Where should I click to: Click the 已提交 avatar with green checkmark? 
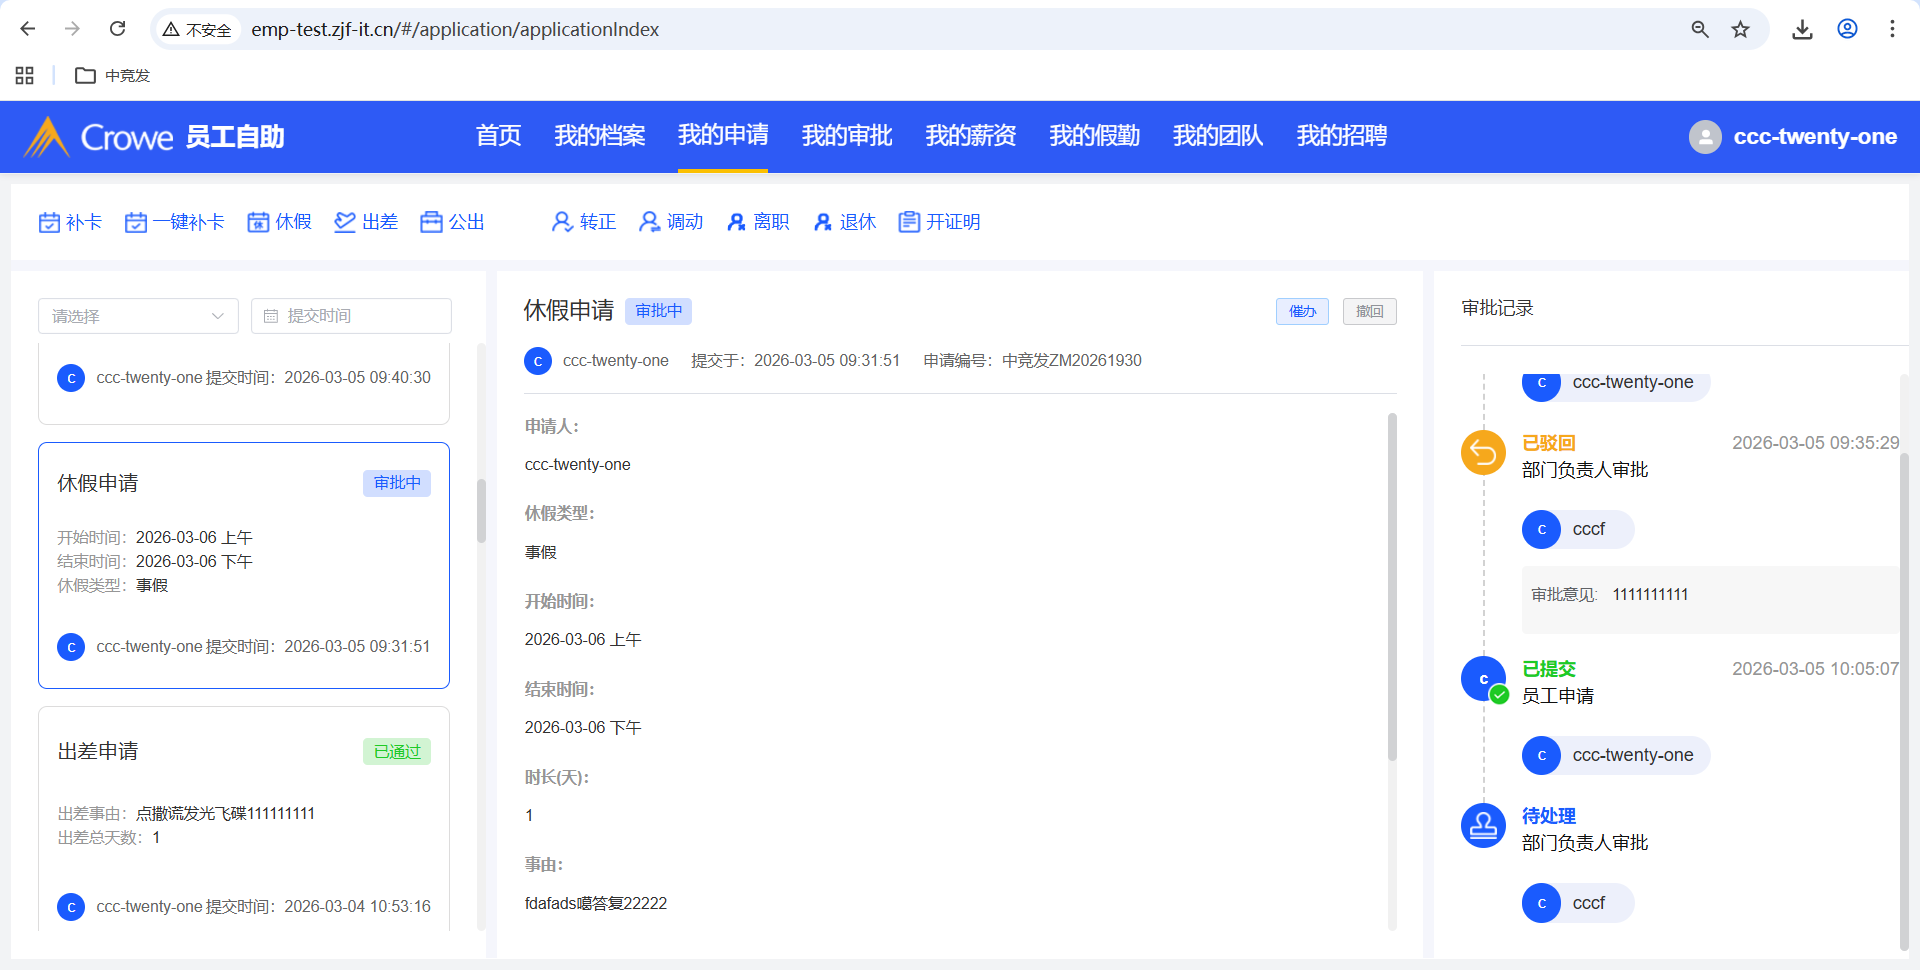click(x=1485, y=680)
